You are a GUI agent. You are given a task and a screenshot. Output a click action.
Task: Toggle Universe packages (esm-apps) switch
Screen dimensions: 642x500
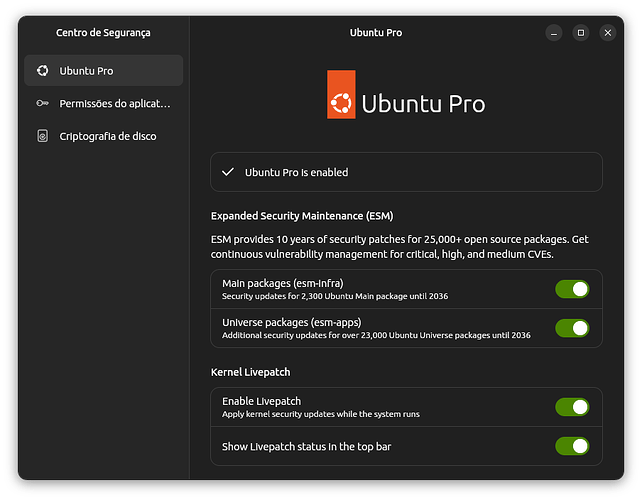tap(572, 328)
